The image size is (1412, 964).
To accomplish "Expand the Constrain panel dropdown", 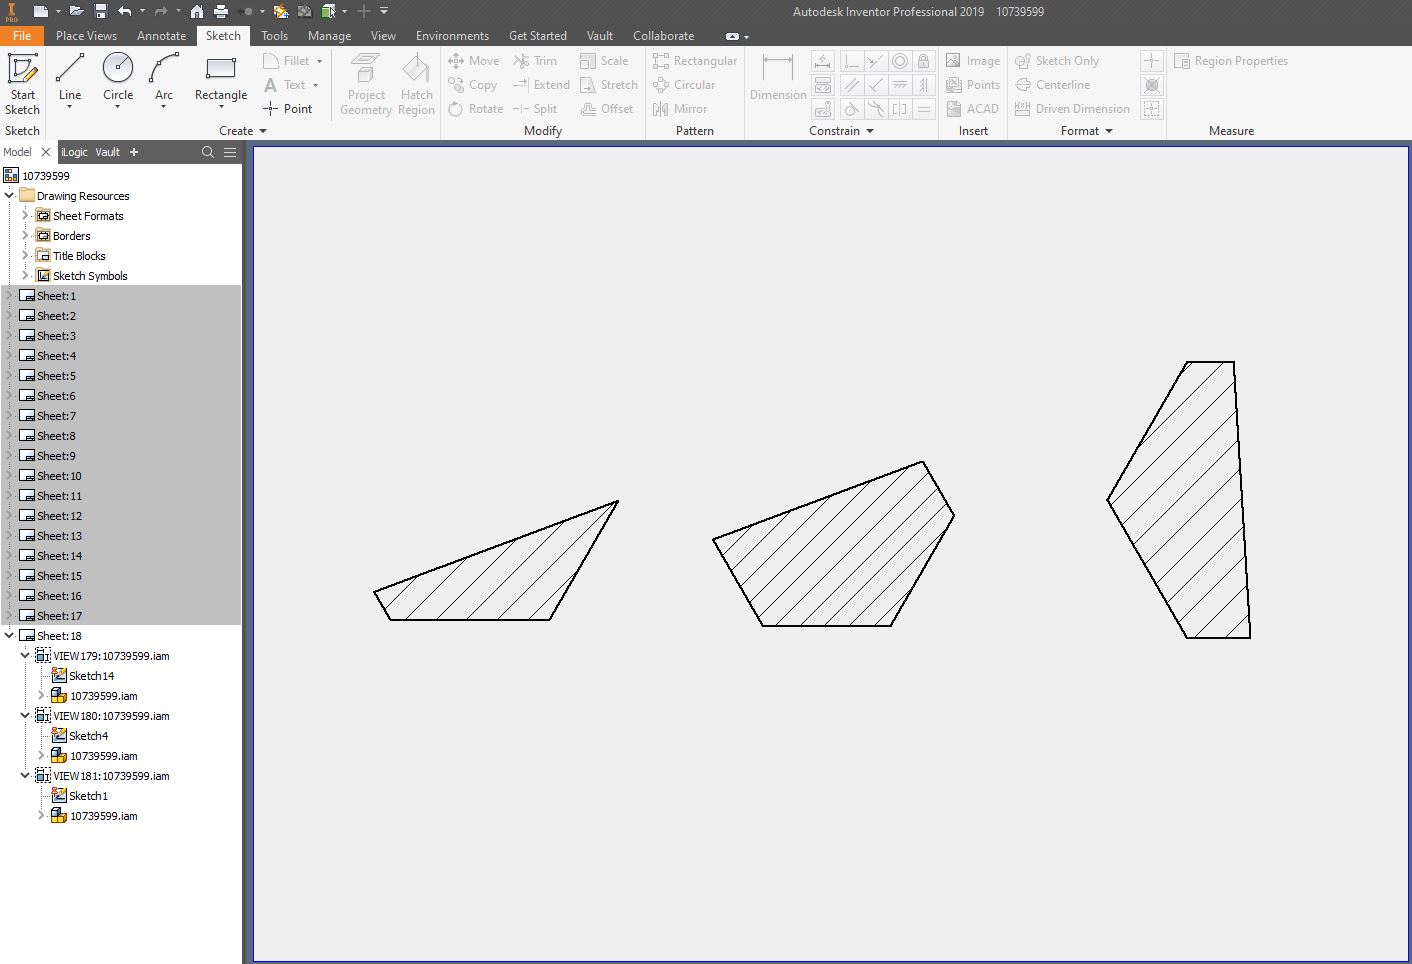I will pos(841,131).
